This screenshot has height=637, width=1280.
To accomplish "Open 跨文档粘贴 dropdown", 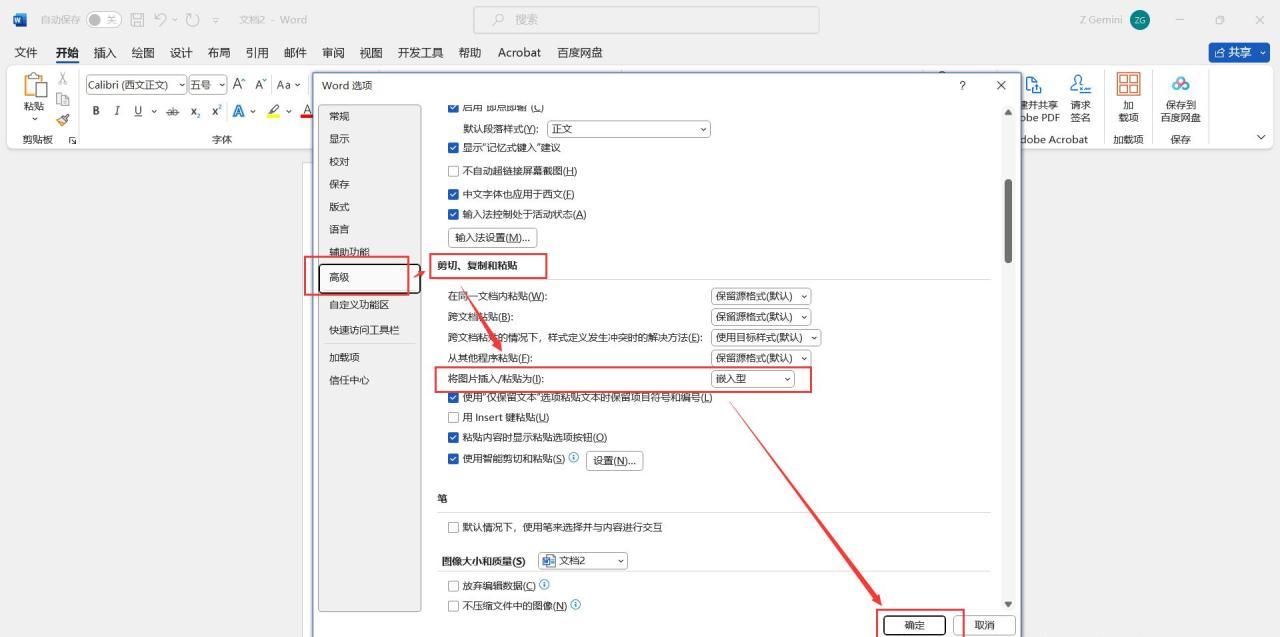I will coord(761,317).
